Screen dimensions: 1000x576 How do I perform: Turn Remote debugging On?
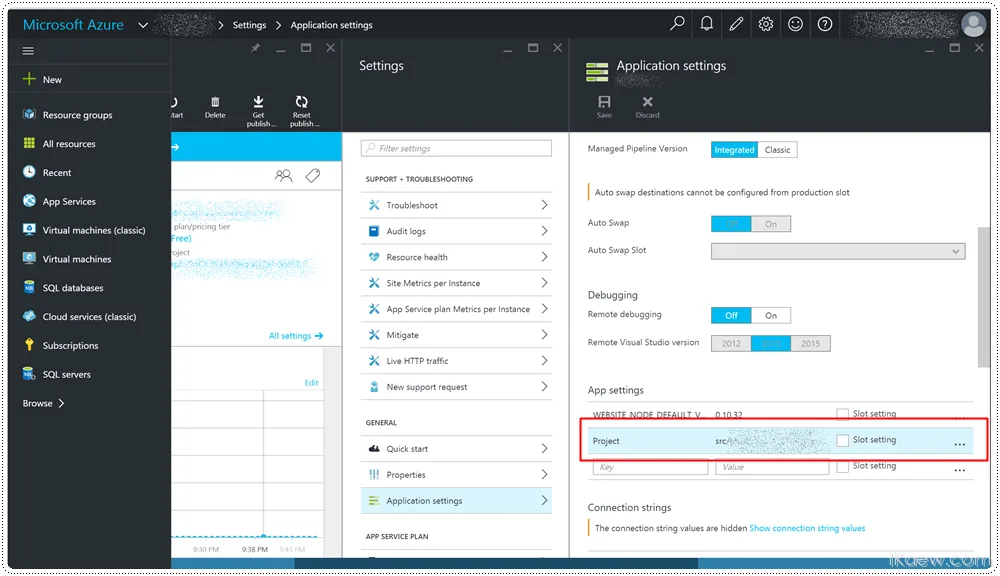[770, 315]
